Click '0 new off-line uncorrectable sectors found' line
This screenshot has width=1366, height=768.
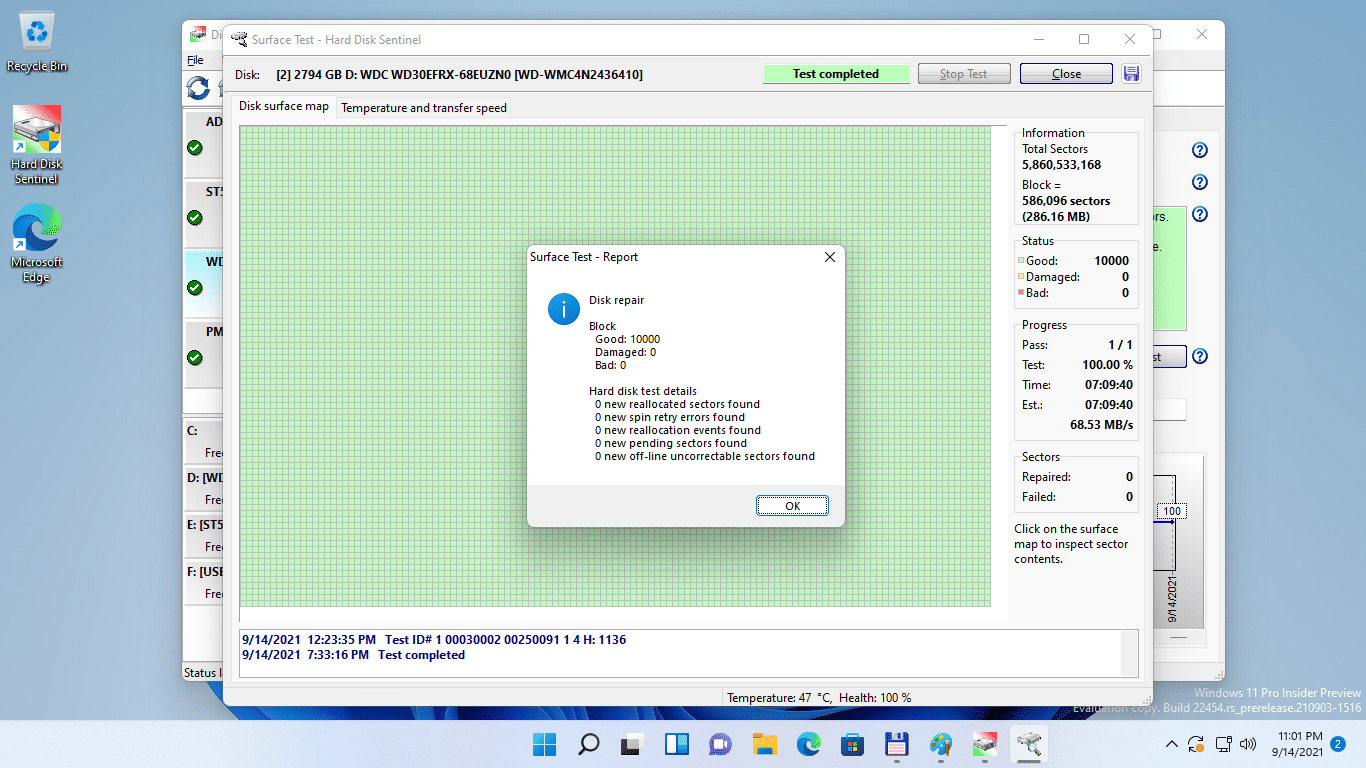click(x=705, y=456)
